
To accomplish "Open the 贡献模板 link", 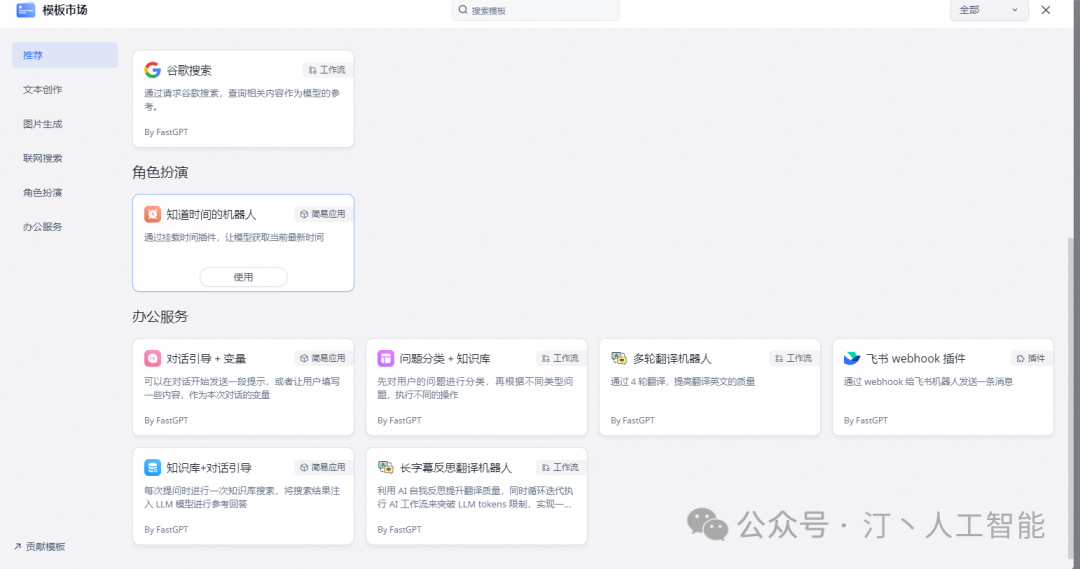I will pyautogui.click(x=39, y=546).
